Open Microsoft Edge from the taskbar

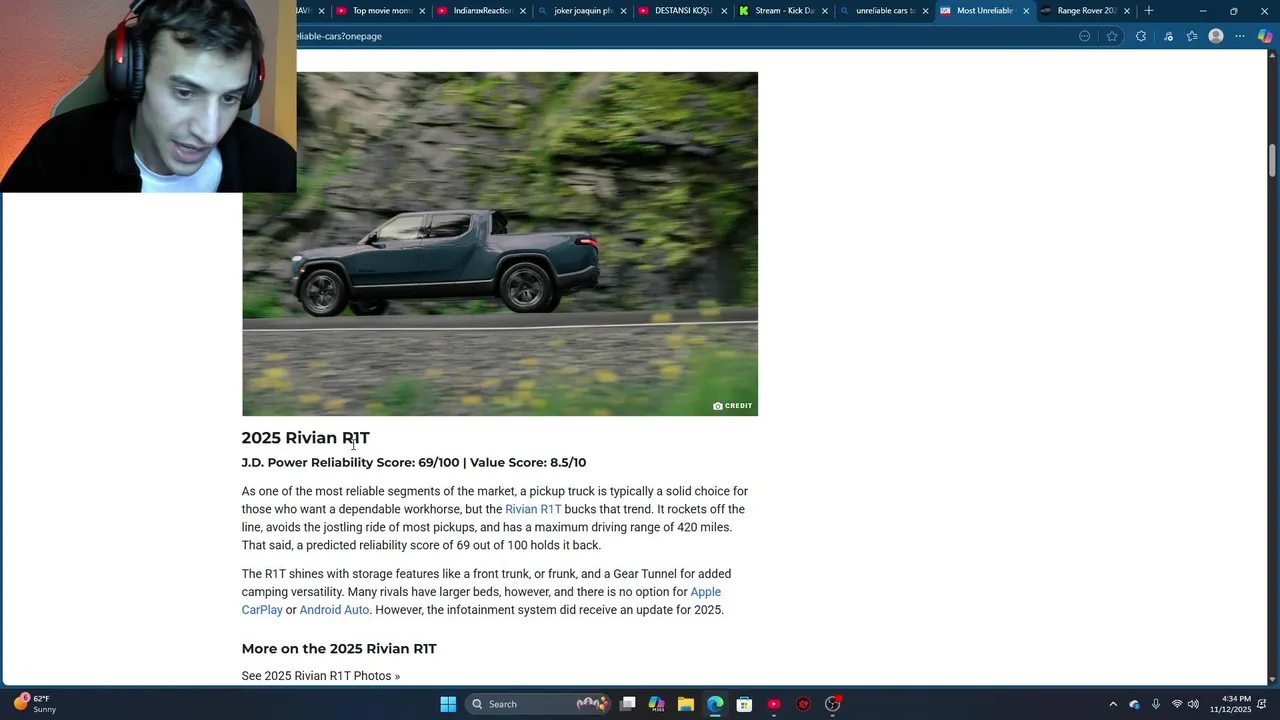pos(715,704)
